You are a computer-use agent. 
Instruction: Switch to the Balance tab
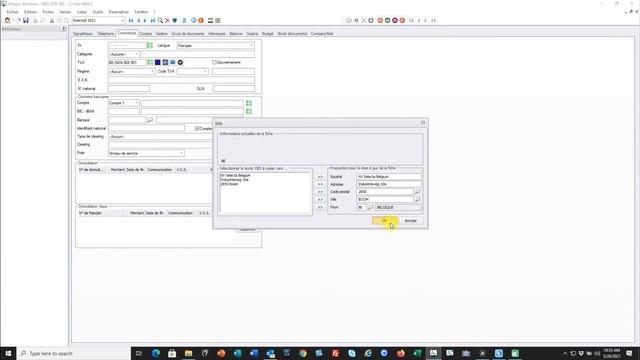click(x=236, y=33)
